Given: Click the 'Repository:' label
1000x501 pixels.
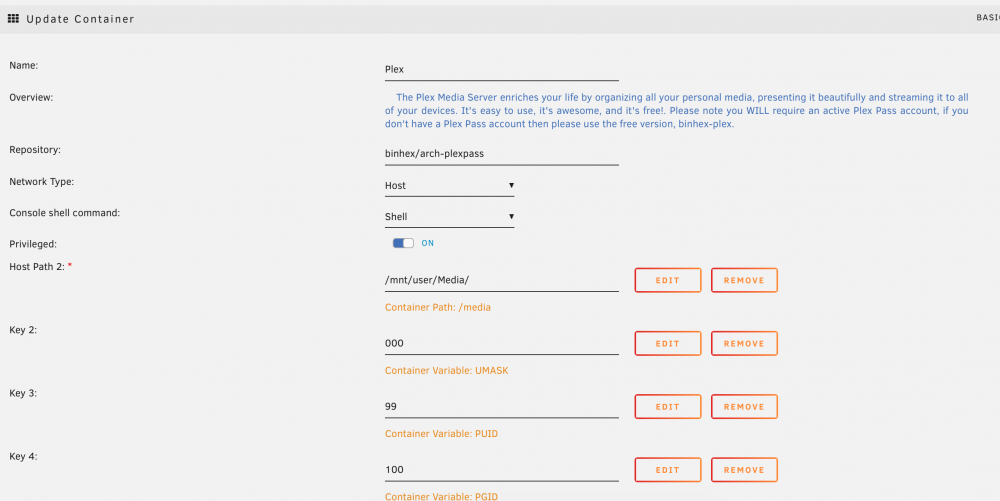Looking at the screenshot, I should pos(35,150).
